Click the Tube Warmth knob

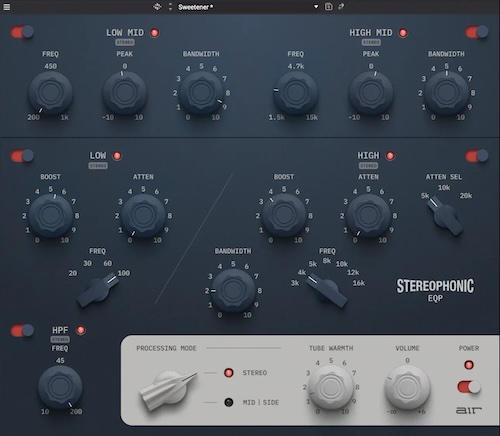point(331,388)
